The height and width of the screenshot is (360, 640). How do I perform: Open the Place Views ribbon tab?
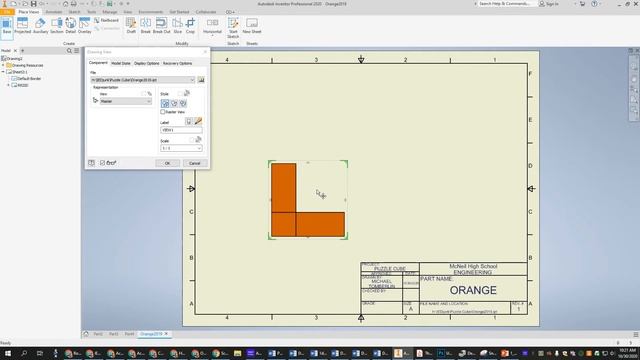29,12
